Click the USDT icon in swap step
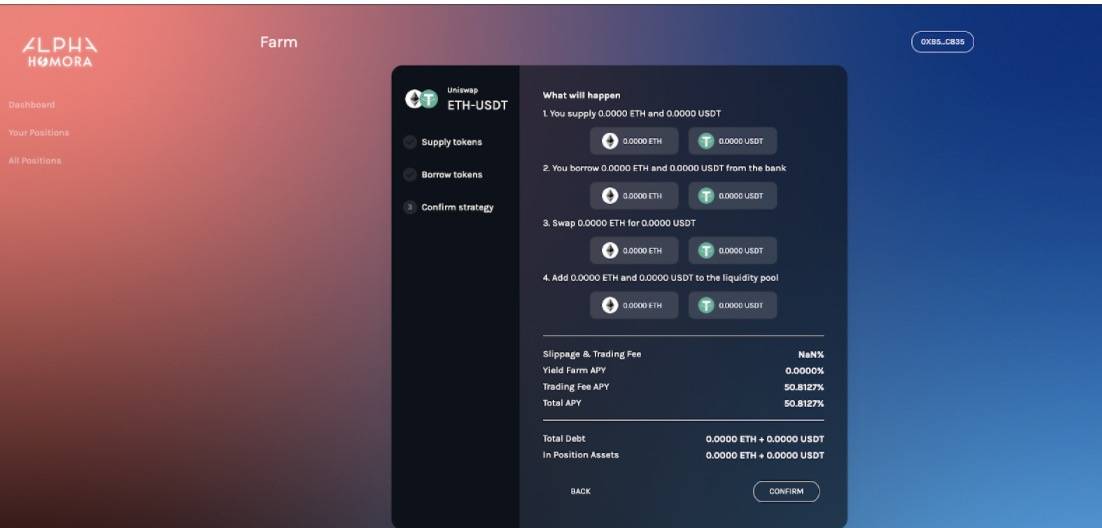This screenshot has height=528, width=1102. pos(706,251)
